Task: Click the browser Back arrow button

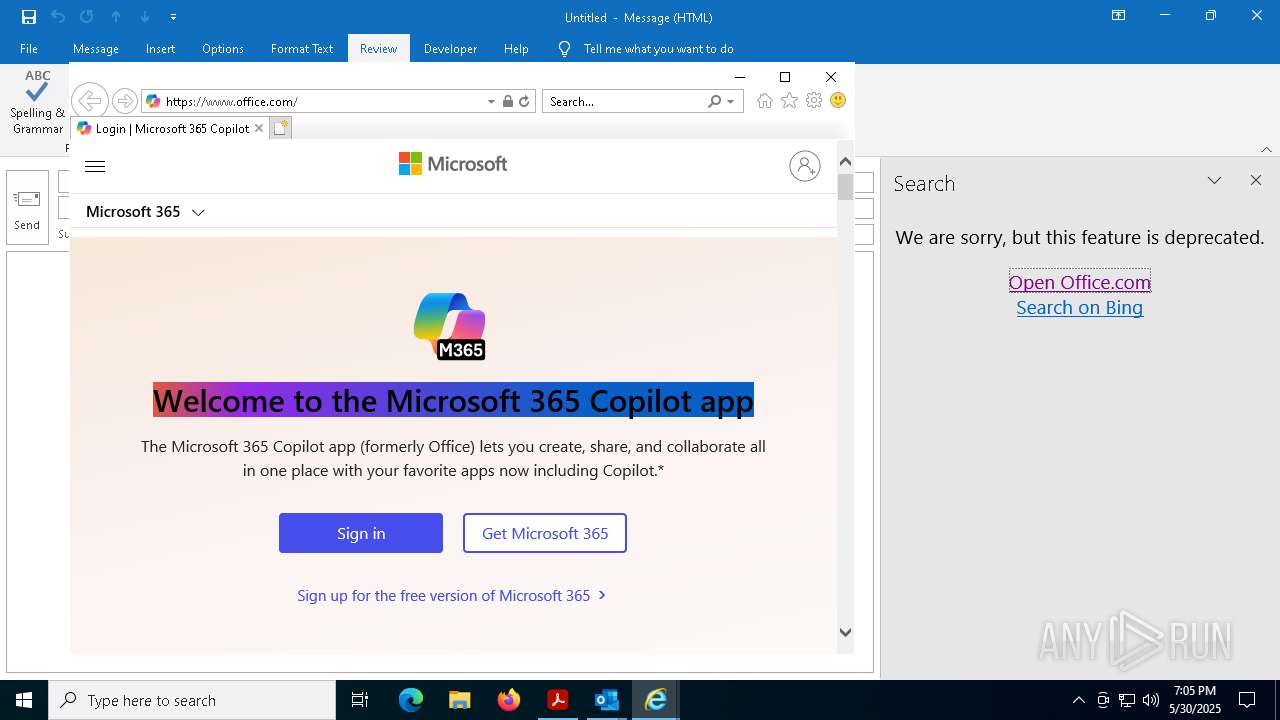Action: coord(89,101)
